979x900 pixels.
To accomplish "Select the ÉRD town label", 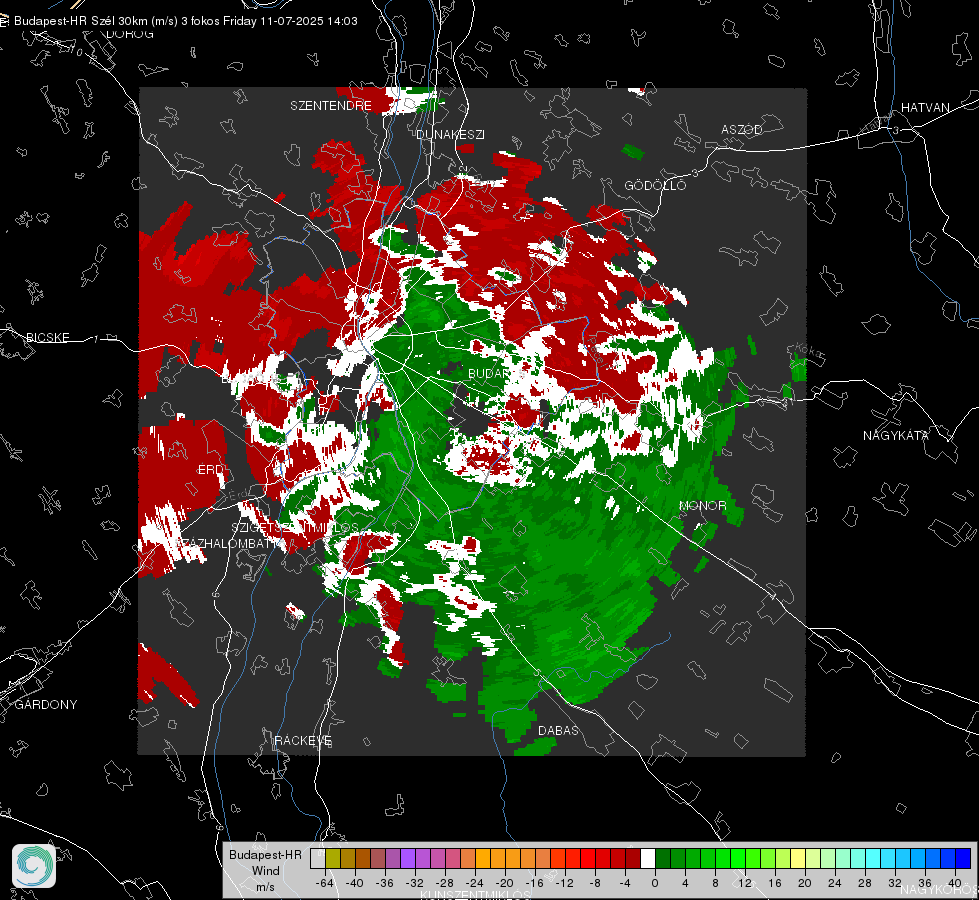I will click(x=211, y=469).
